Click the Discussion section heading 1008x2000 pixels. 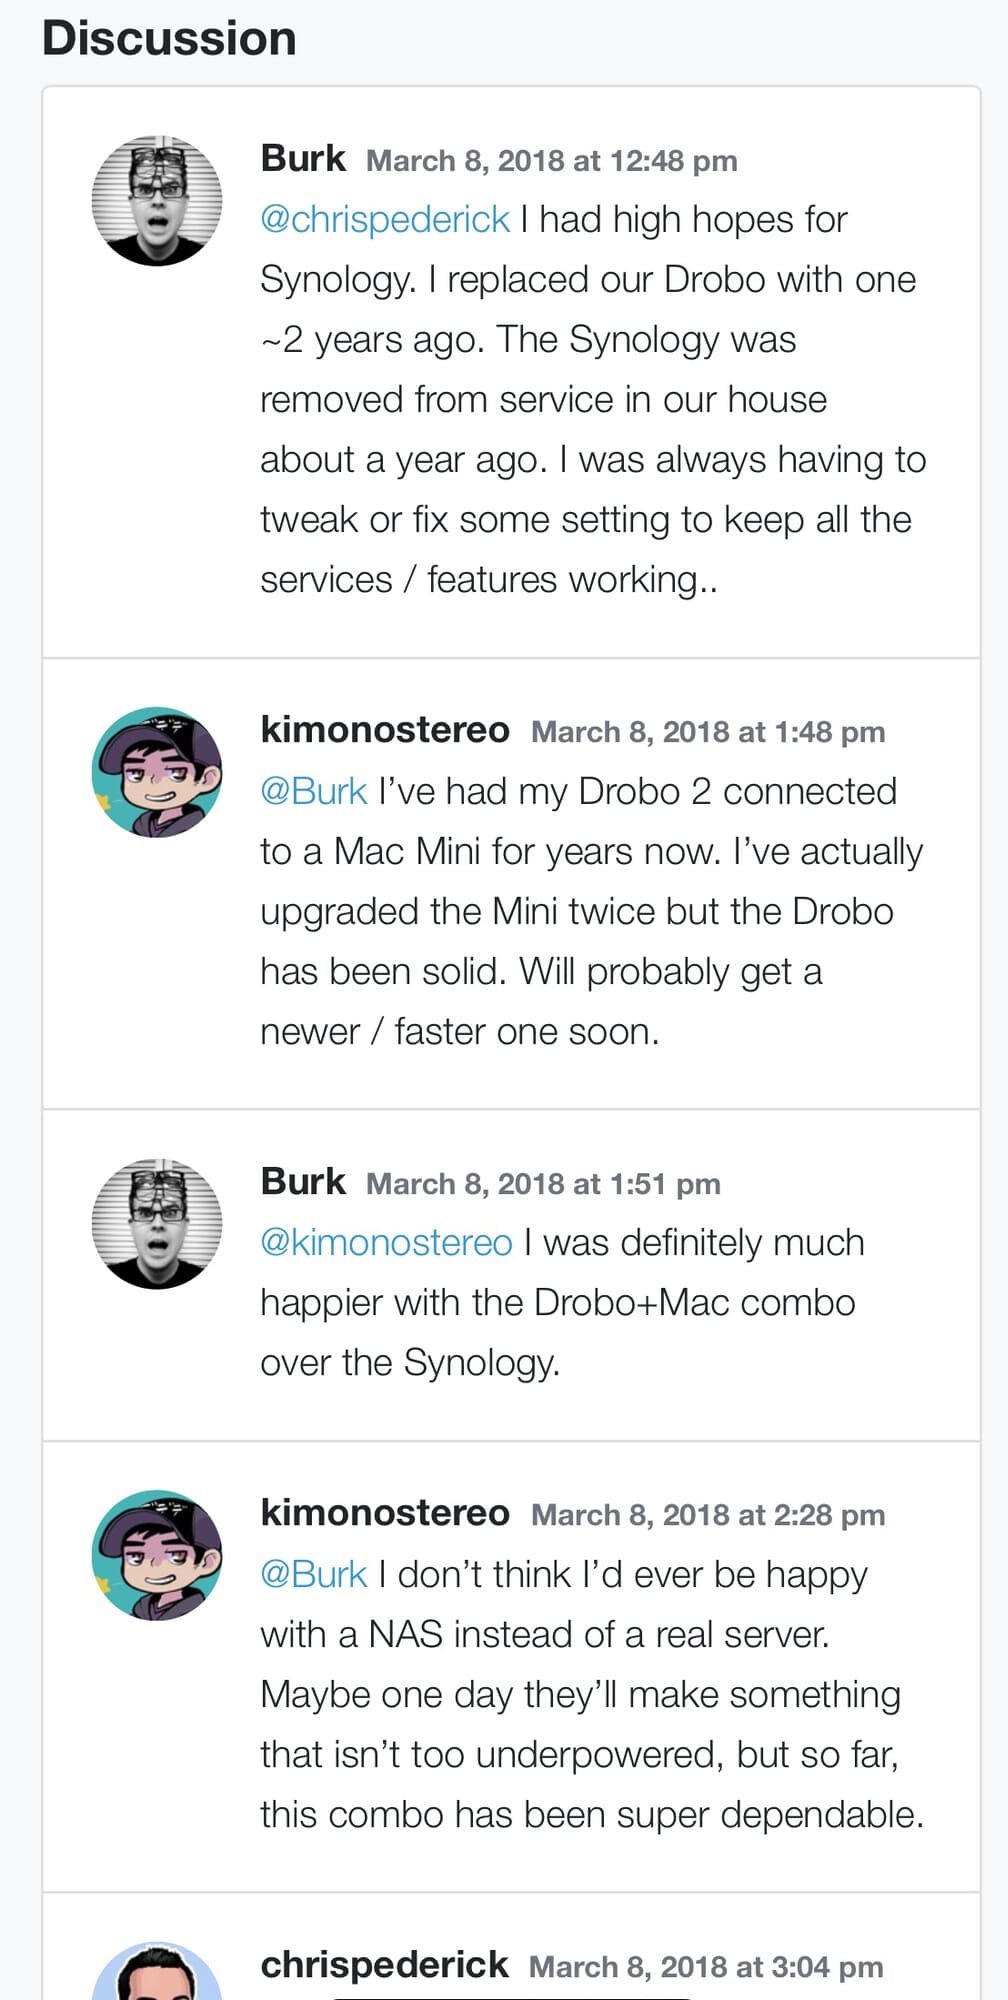[168, 38]
